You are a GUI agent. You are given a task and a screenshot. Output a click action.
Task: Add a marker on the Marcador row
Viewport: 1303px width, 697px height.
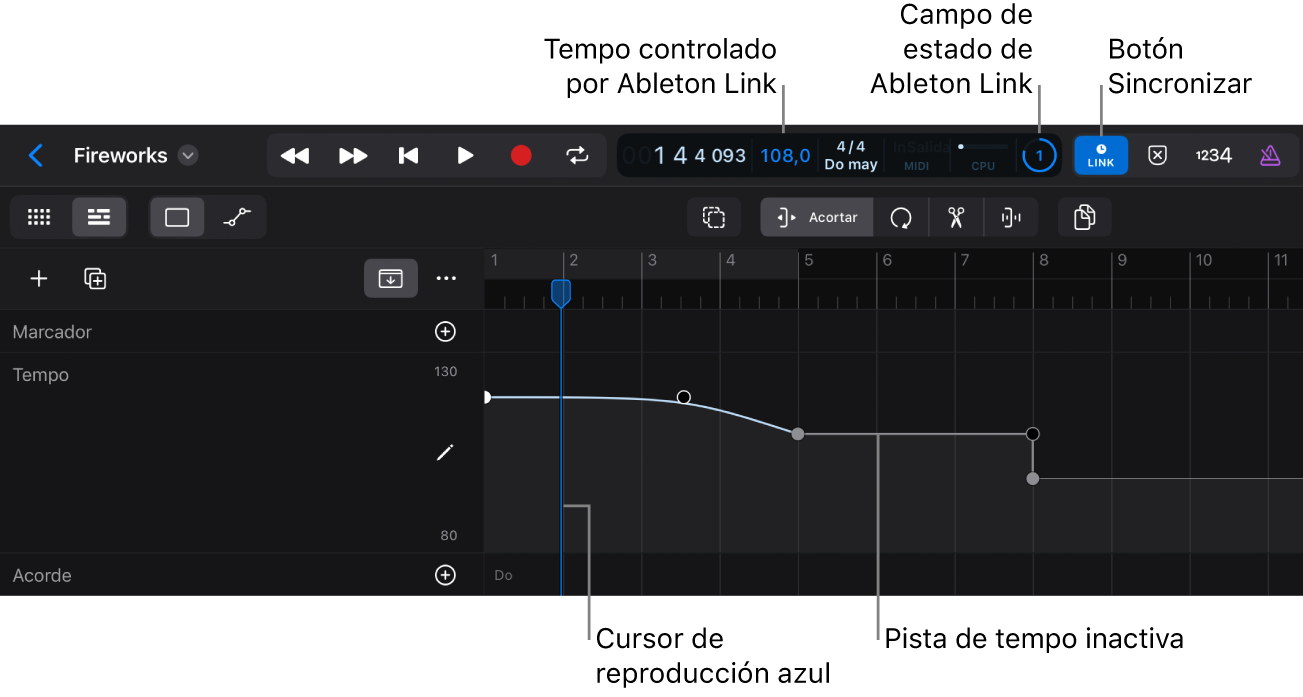click(x=445, y=331)
